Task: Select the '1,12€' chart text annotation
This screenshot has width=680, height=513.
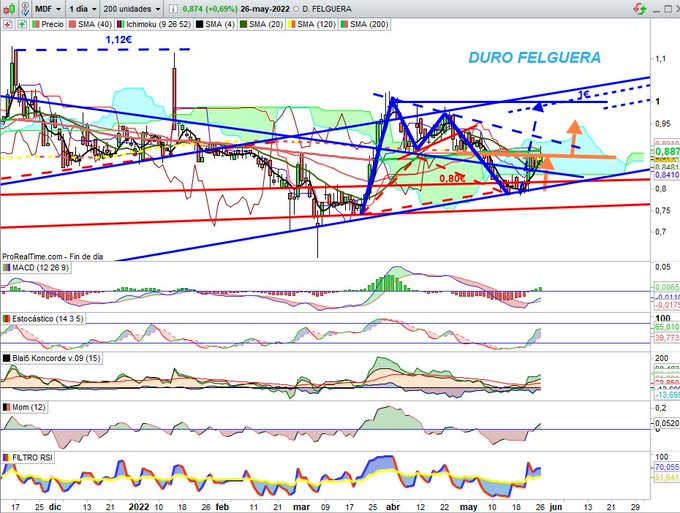Action: coord(119,40)
